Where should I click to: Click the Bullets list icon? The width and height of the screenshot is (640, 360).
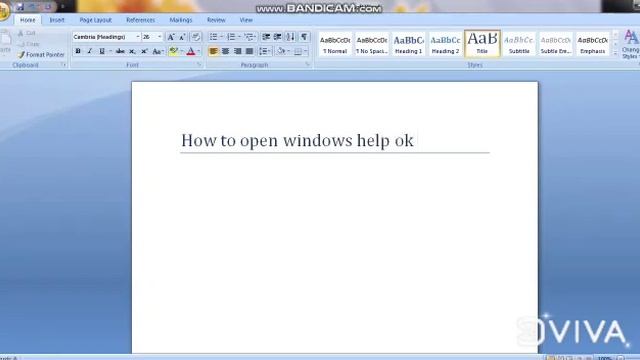(x=213, y=37)
